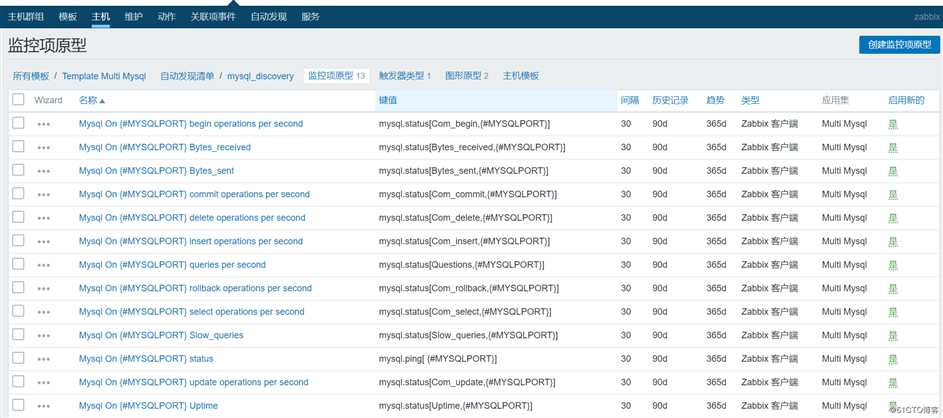The image size is (943, 418).
Task: Open wizard menu for insert operations row
Action: coord(43,241)
